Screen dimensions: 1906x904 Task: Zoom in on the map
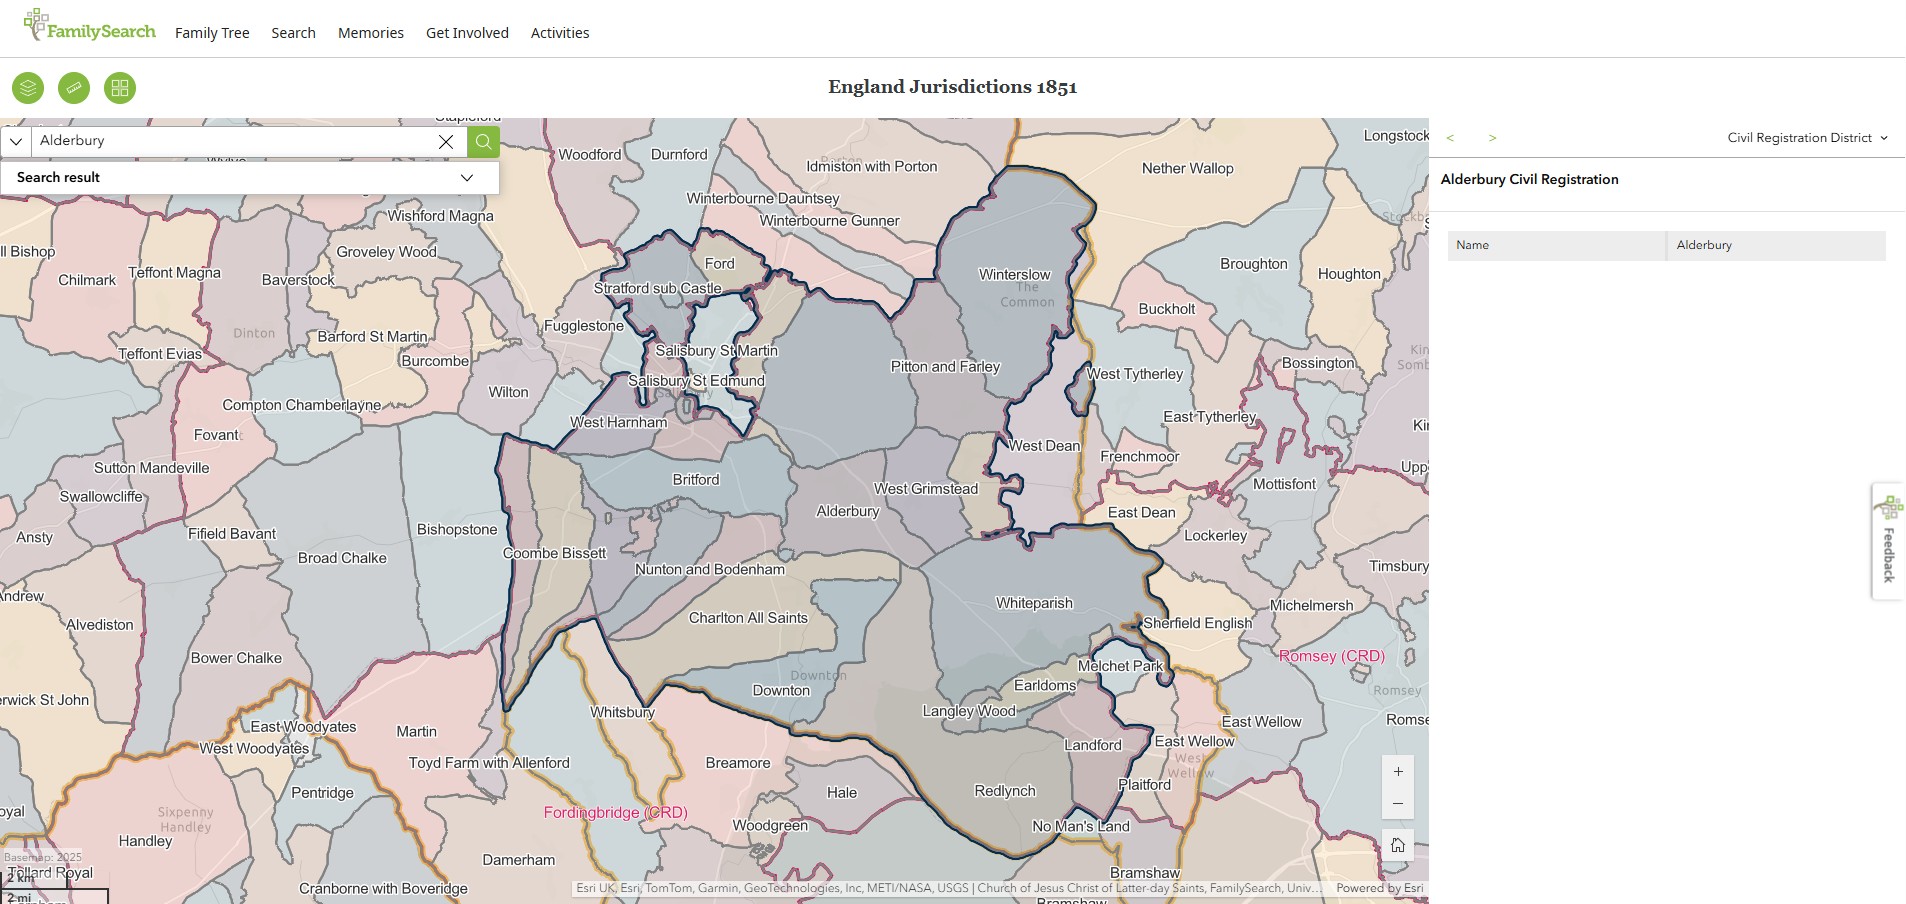click(1397, 771)
